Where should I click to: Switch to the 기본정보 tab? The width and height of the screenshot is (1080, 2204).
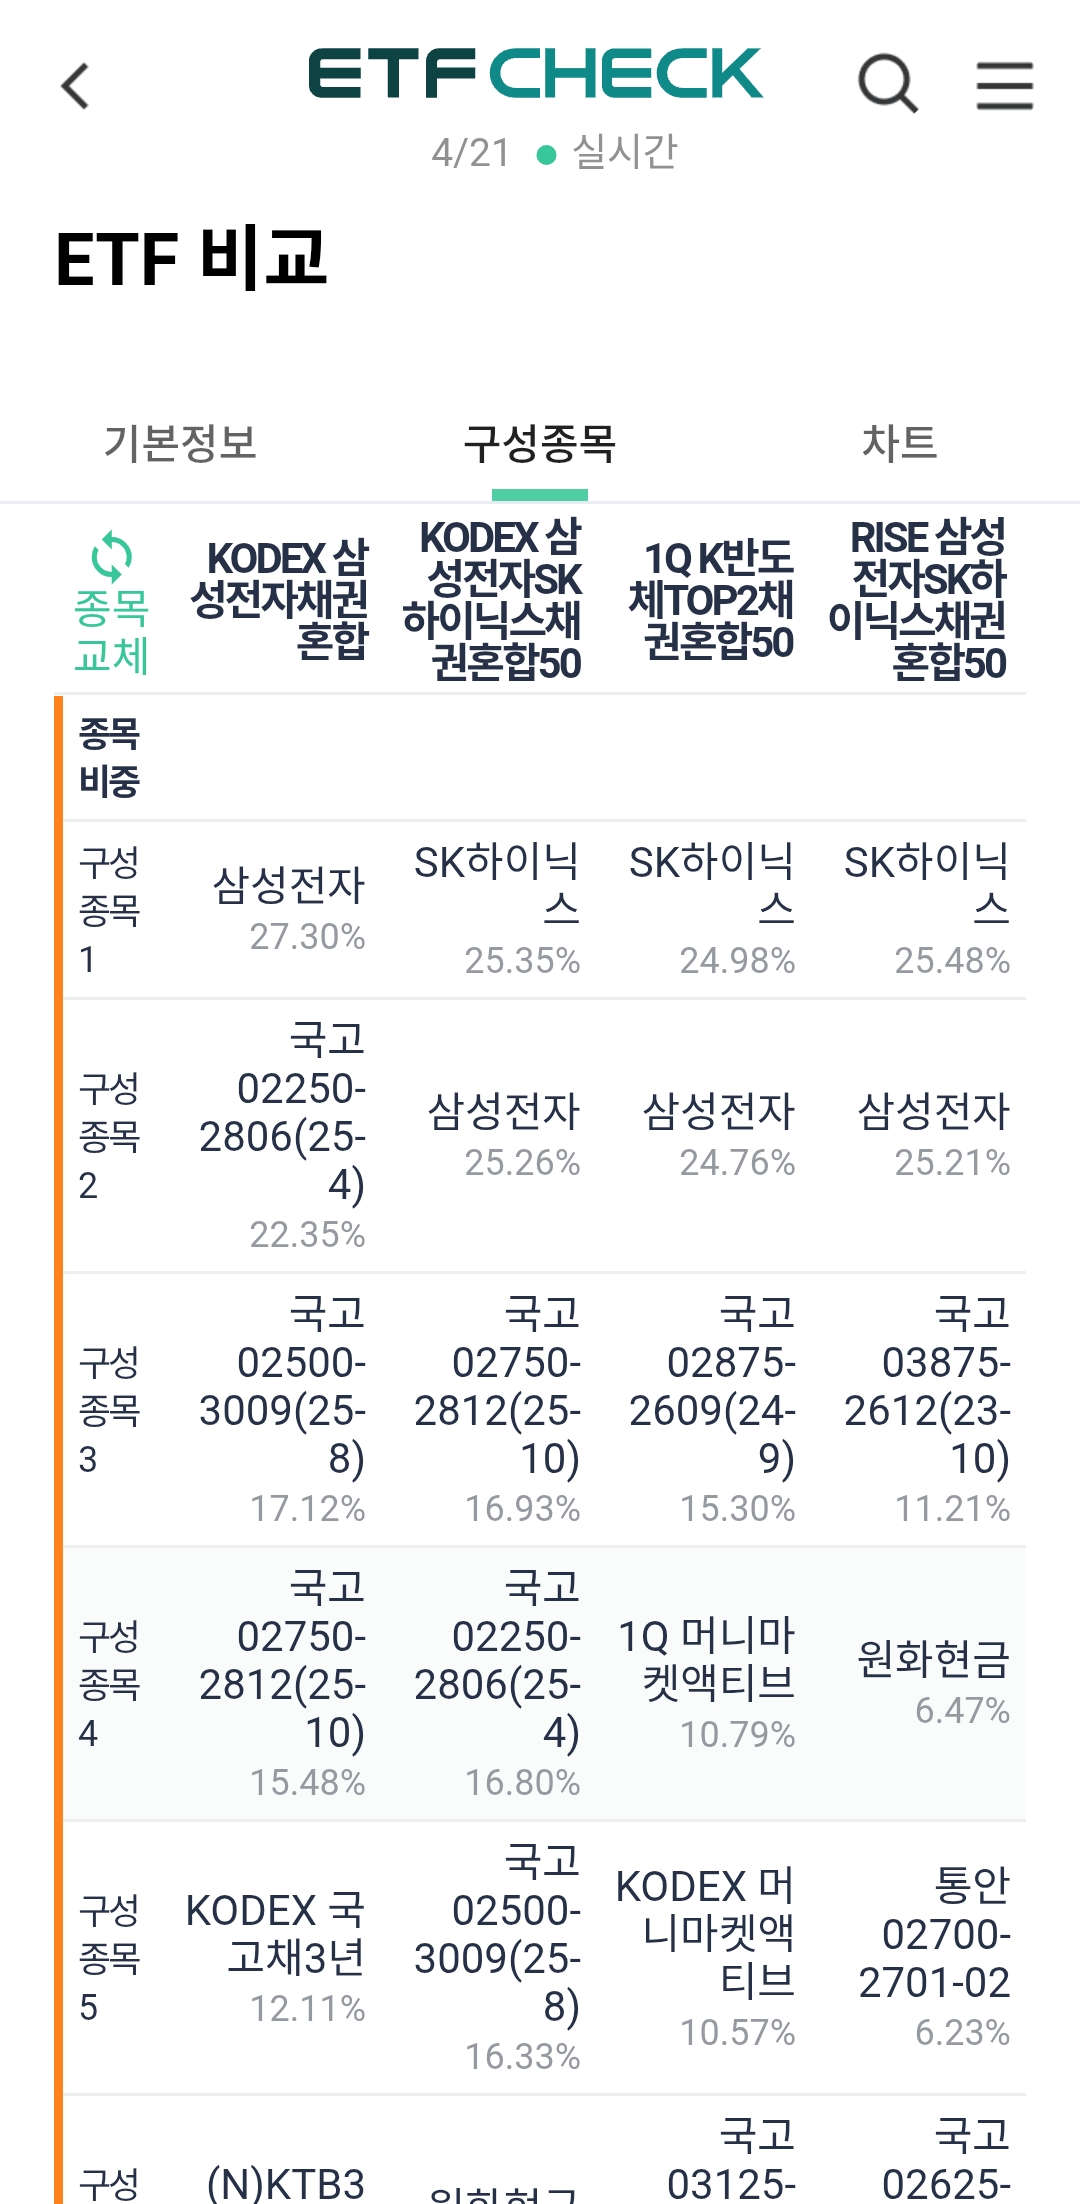(x=180, y=443)
